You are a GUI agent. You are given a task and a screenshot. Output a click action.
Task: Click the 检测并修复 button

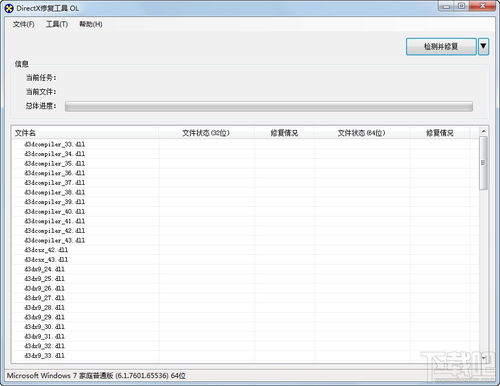tap(441, 47)
